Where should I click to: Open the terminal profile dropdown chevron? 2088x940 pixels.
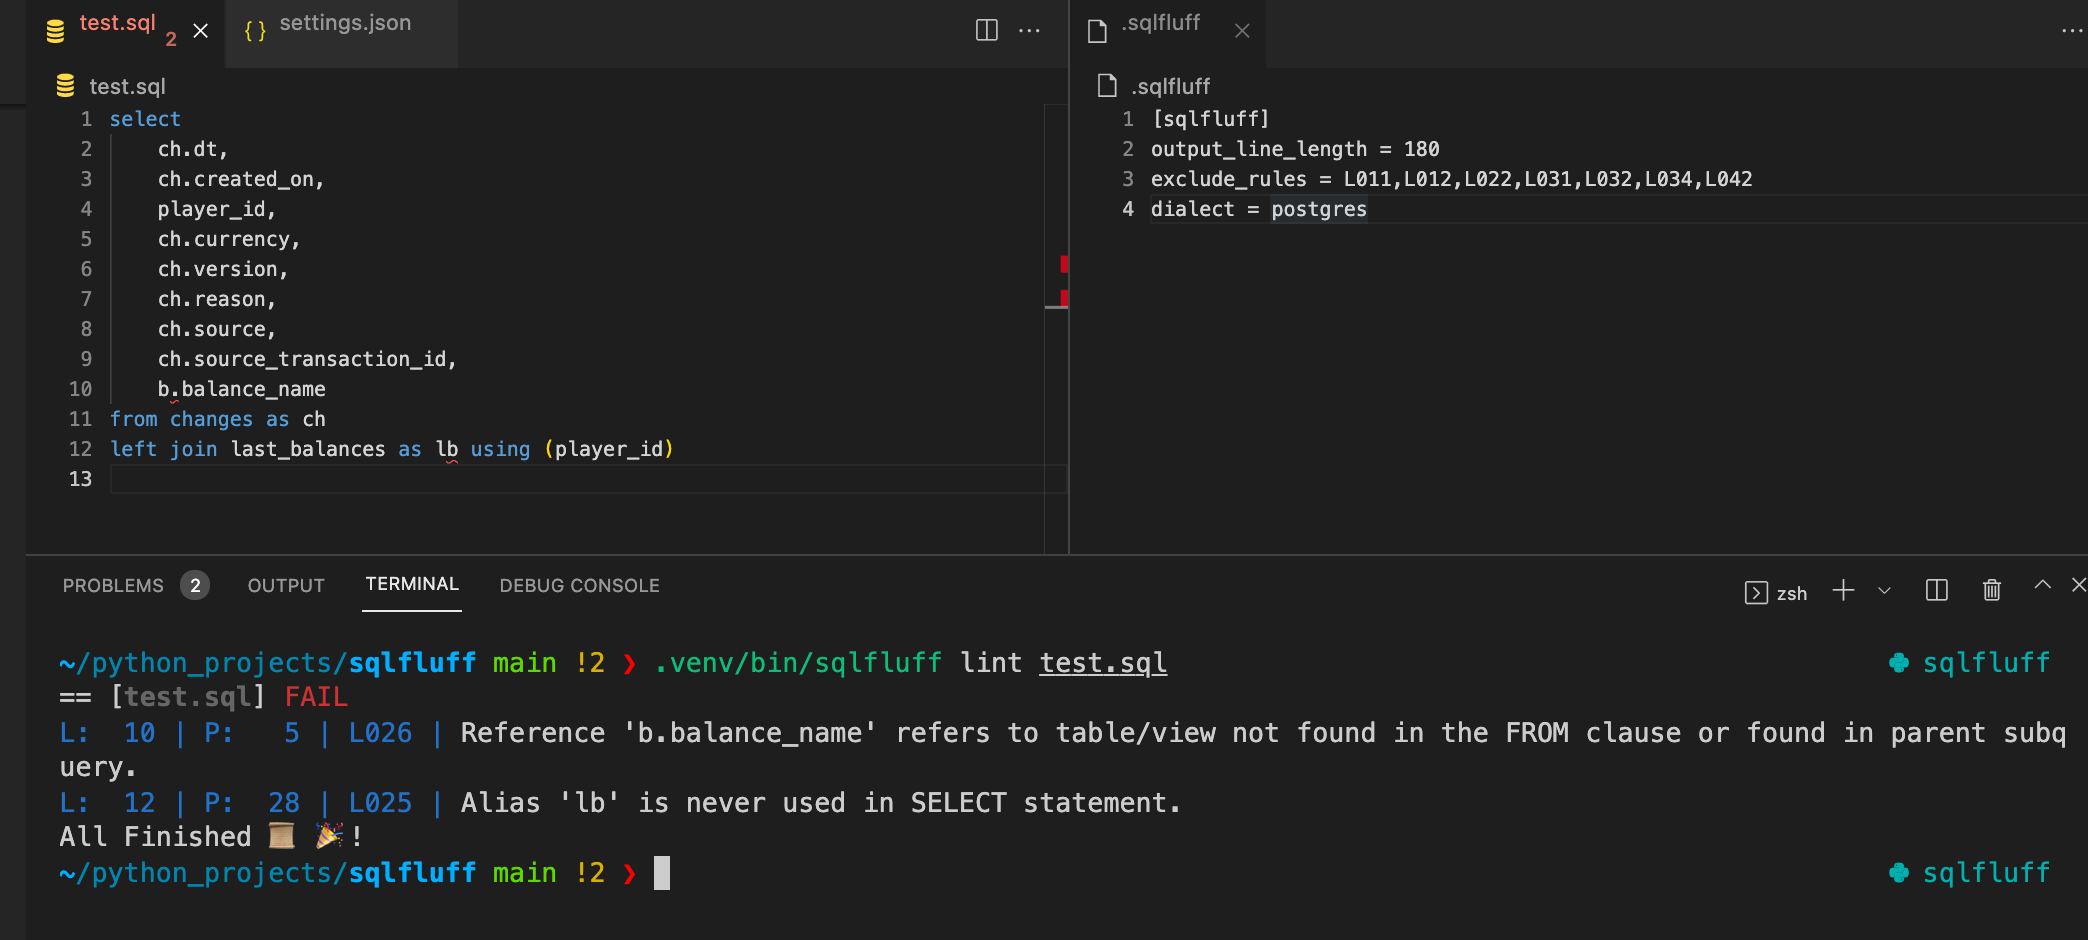[x=1884, y=591]
